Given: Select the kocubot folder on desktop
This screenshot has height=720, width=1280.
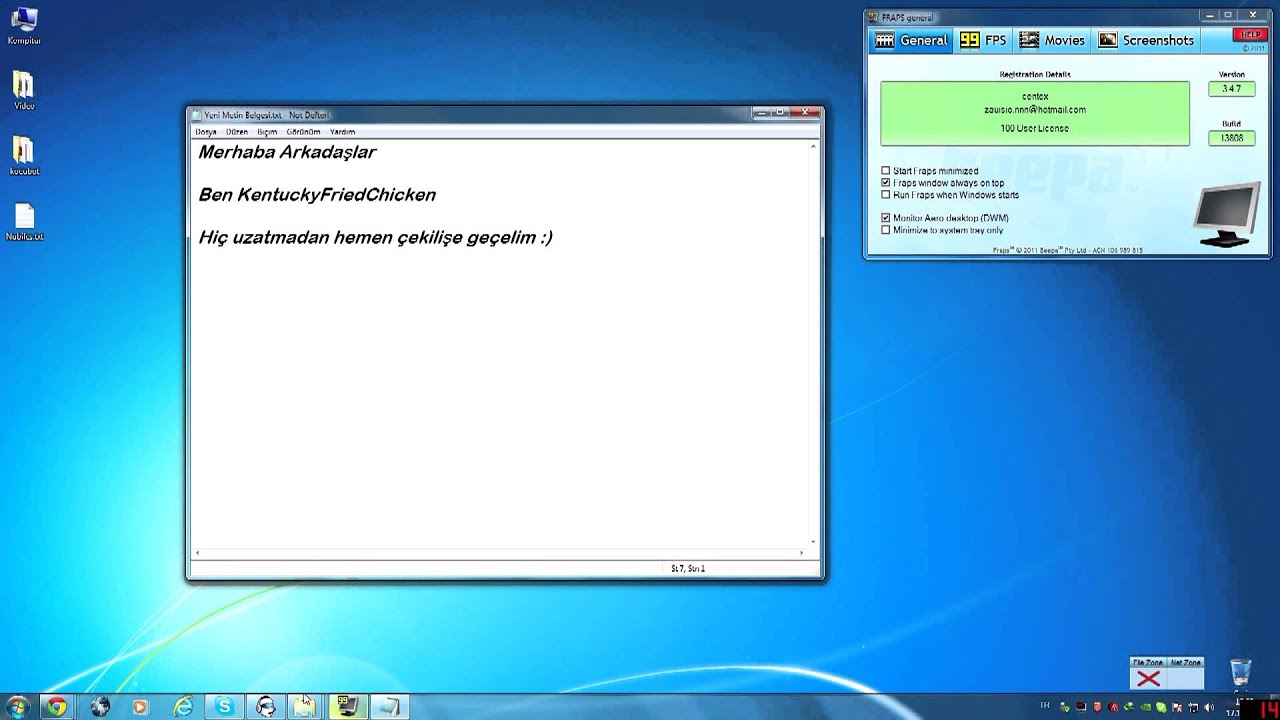Looking at the screenshot, I should (24, 156).
